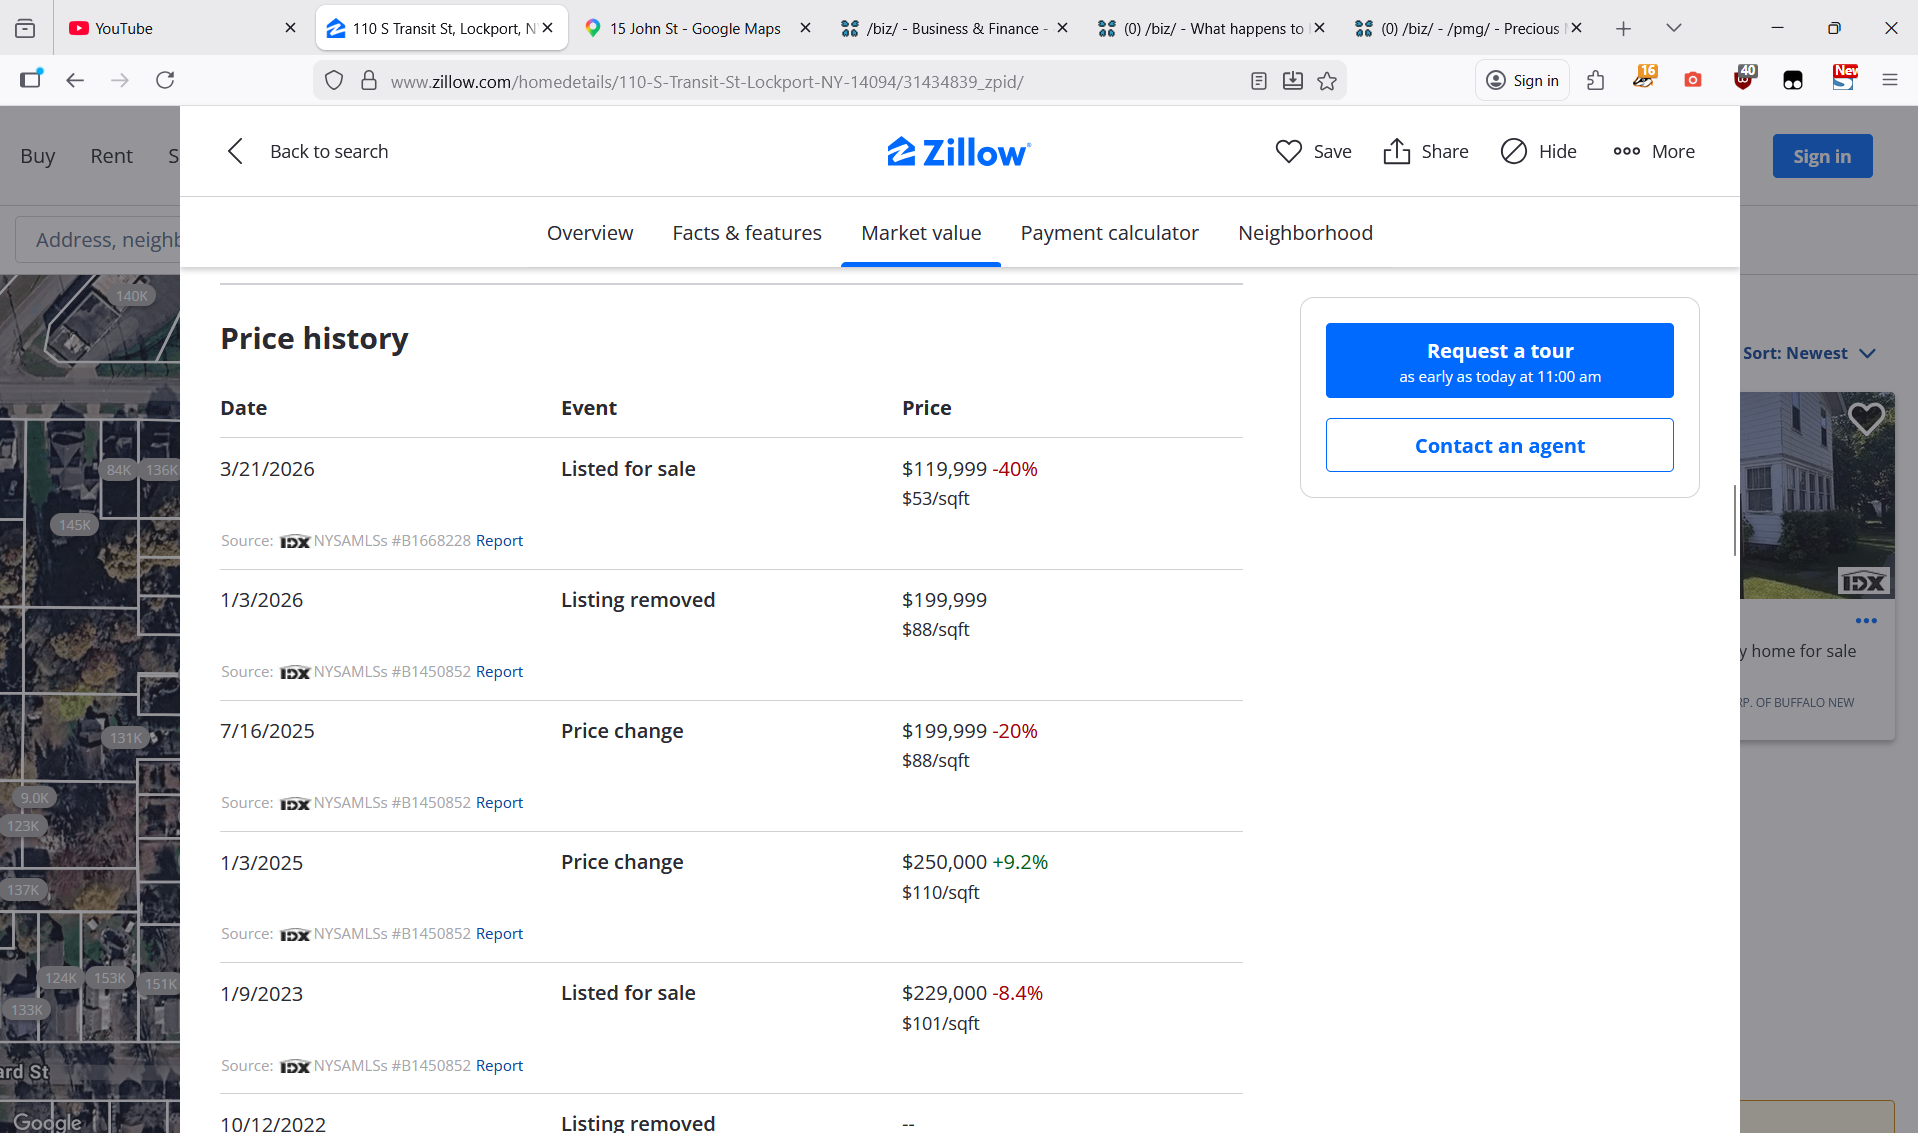Image resolution: width=1918 pixels, height=1133 pixels.
Task: Reload the page in browser toolbar
Action: (166, 80)
